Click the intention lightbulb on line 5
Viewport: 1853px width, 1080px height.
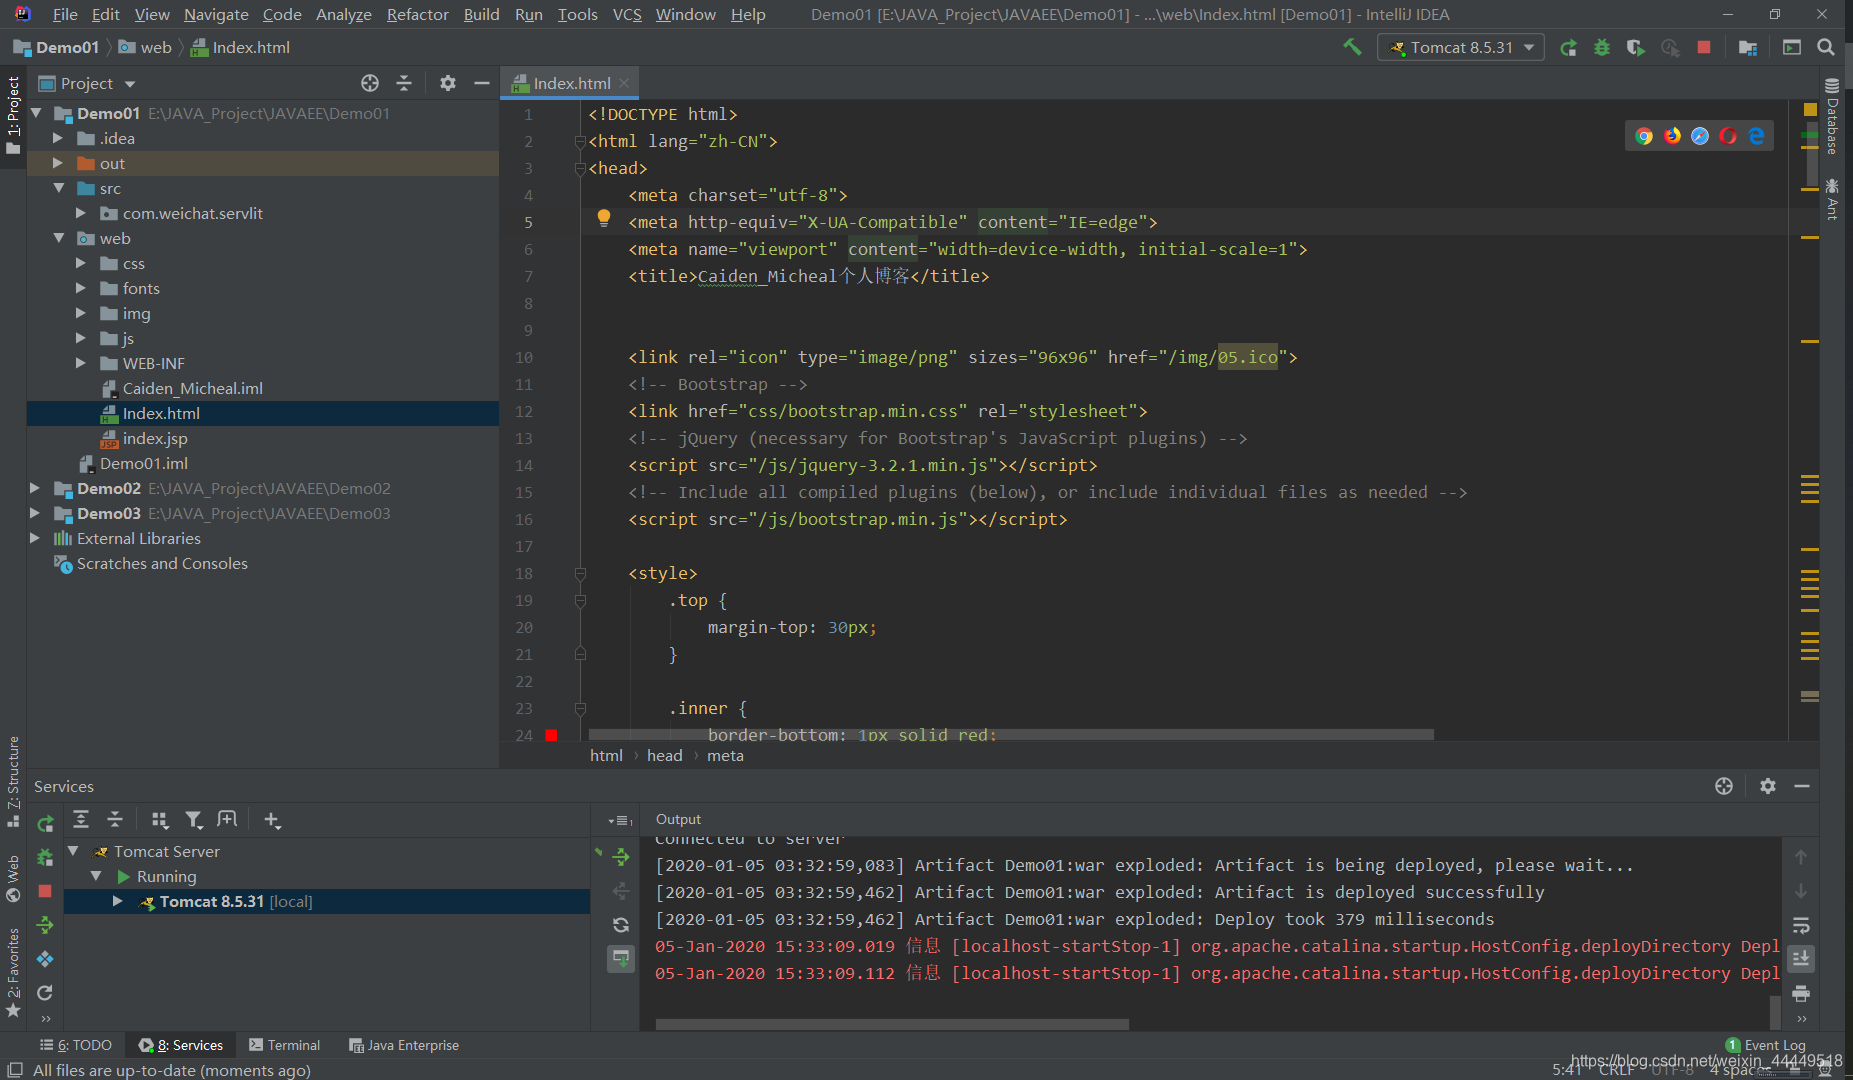point(604,218)
